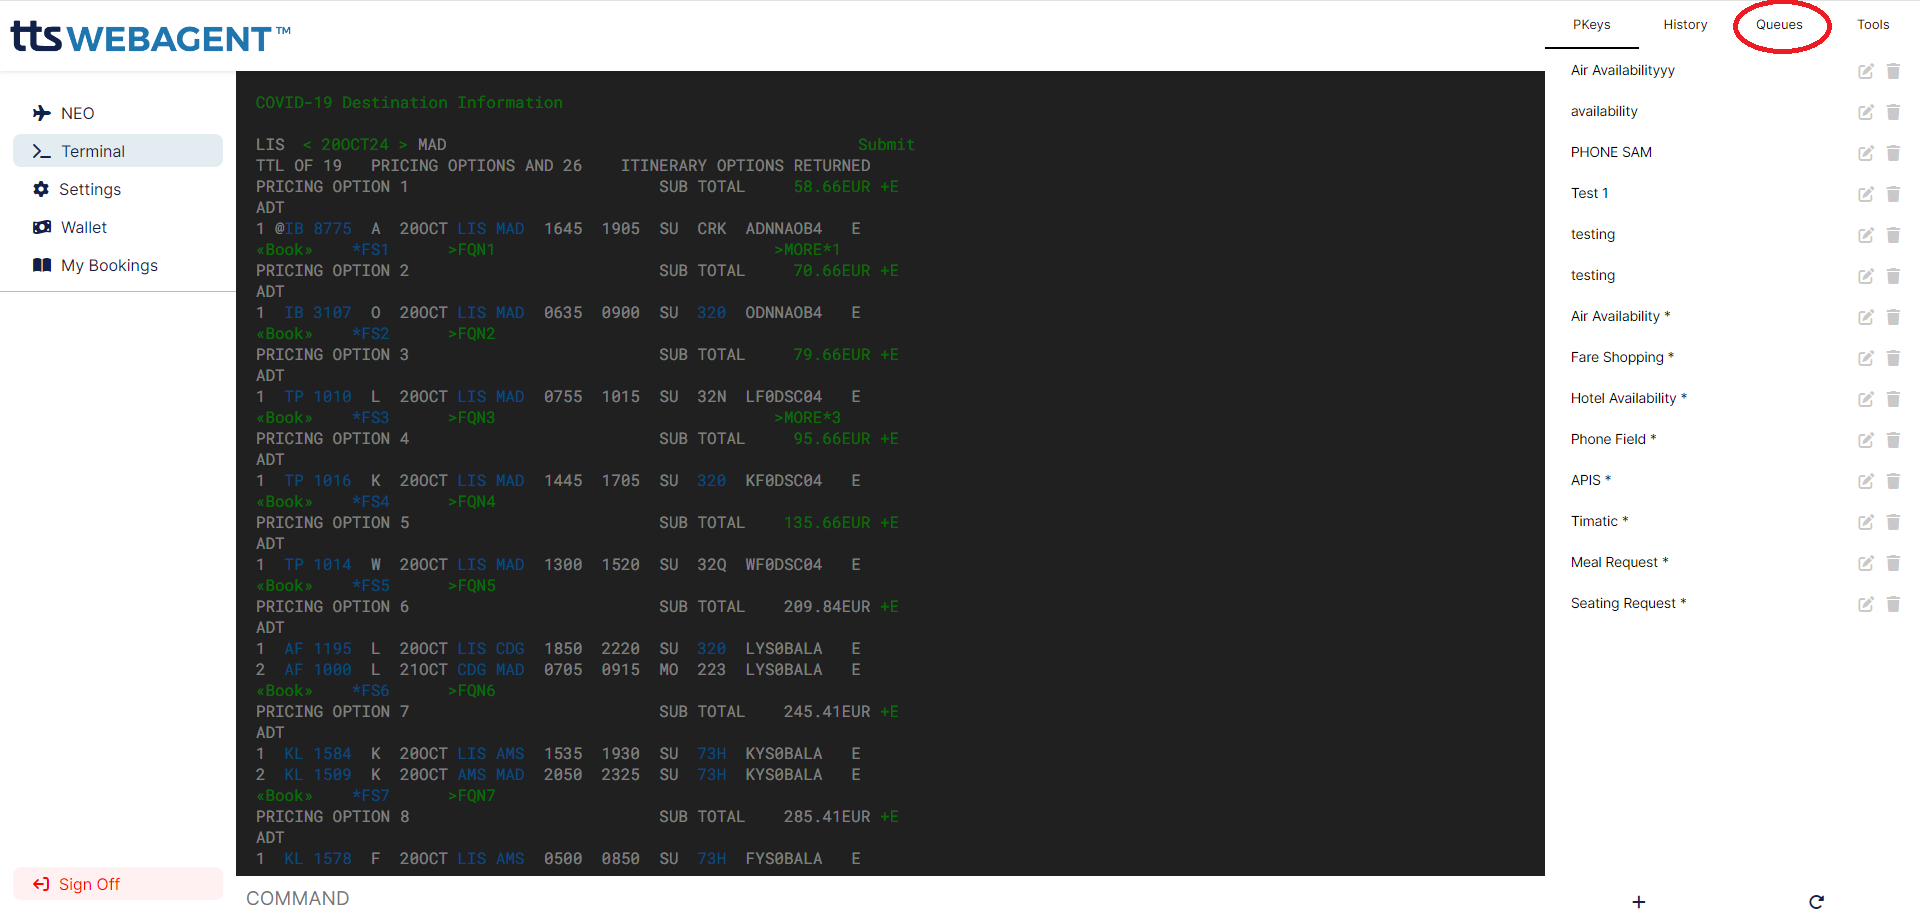Screen dimensions: 1920x920
Task: View fare summary *FS2
Action: pos(370,334)
